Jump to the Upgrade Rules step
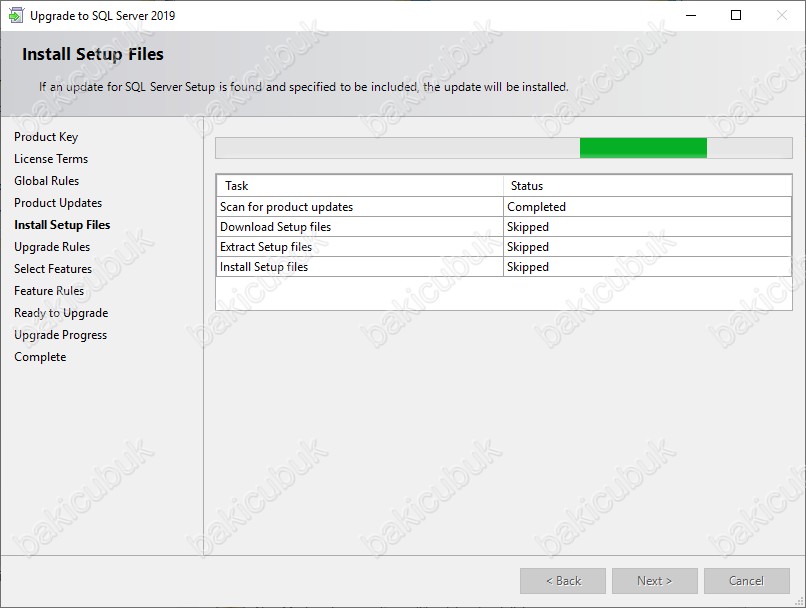 coord(52,247)
